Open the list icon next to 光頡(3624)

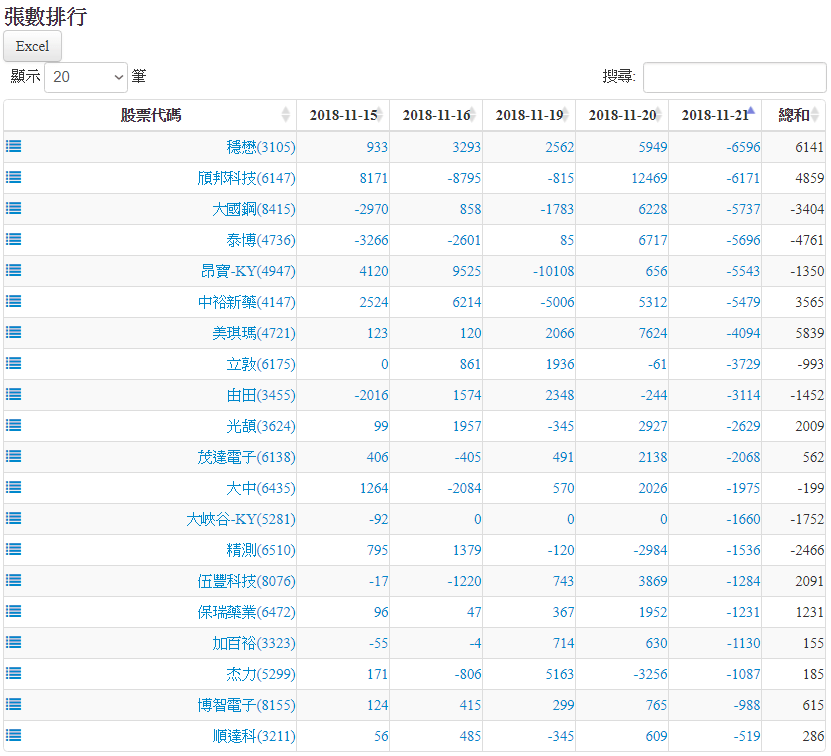click(x=14, y=425)
